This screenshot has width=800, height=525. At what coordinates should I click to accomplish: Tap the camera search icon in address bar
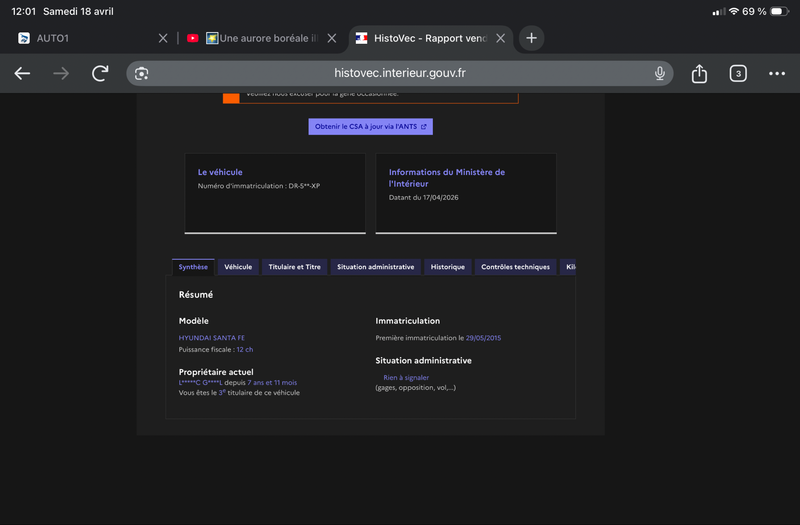coord(141,73)
